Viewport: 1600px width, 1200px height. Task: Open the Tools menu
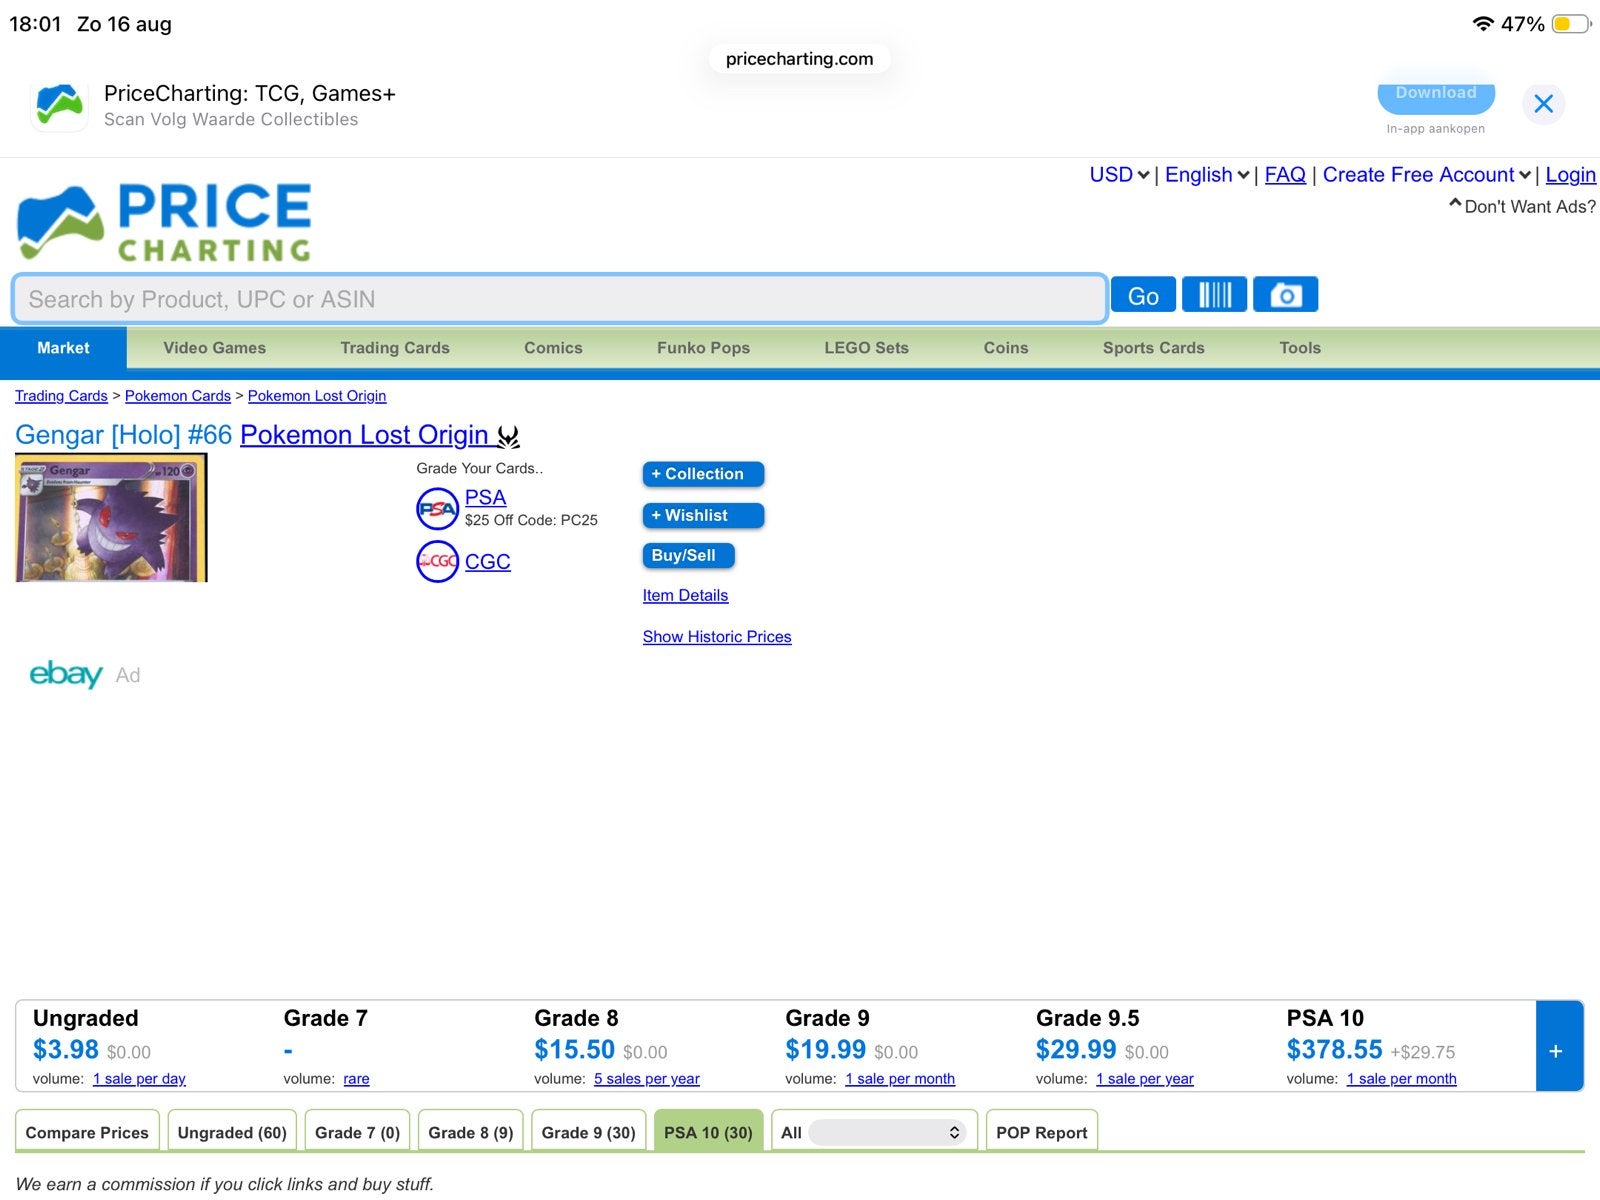[1300, 348]
